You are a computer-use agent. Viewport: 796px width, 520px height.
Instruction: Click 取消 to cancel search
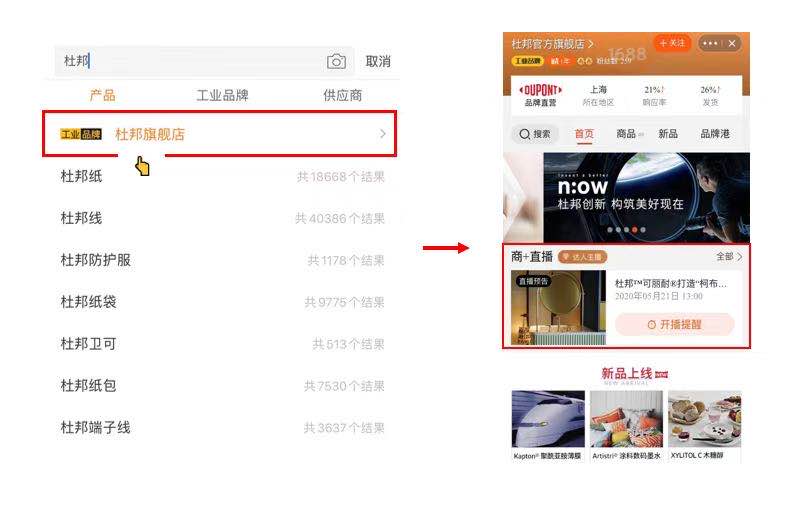coord(378,61)
